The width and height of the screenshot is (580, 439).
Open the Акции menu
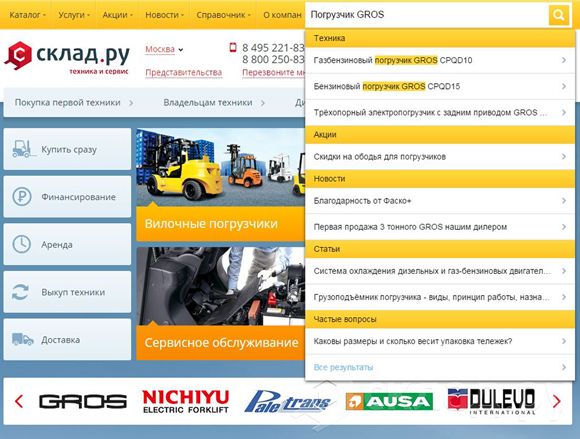tap(117, 15)
